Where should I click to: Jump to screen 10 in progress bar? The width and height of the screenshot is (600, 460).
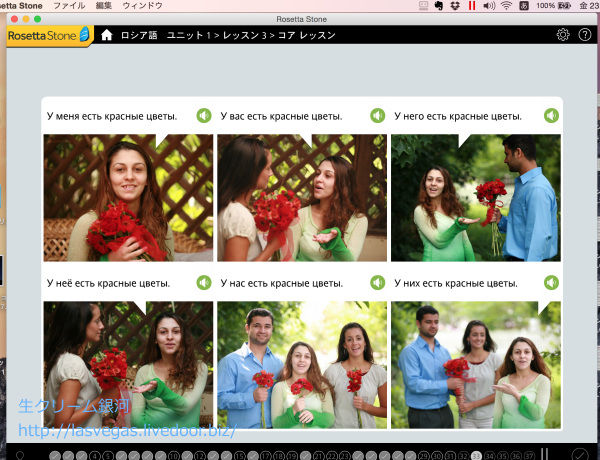(174, 456)
